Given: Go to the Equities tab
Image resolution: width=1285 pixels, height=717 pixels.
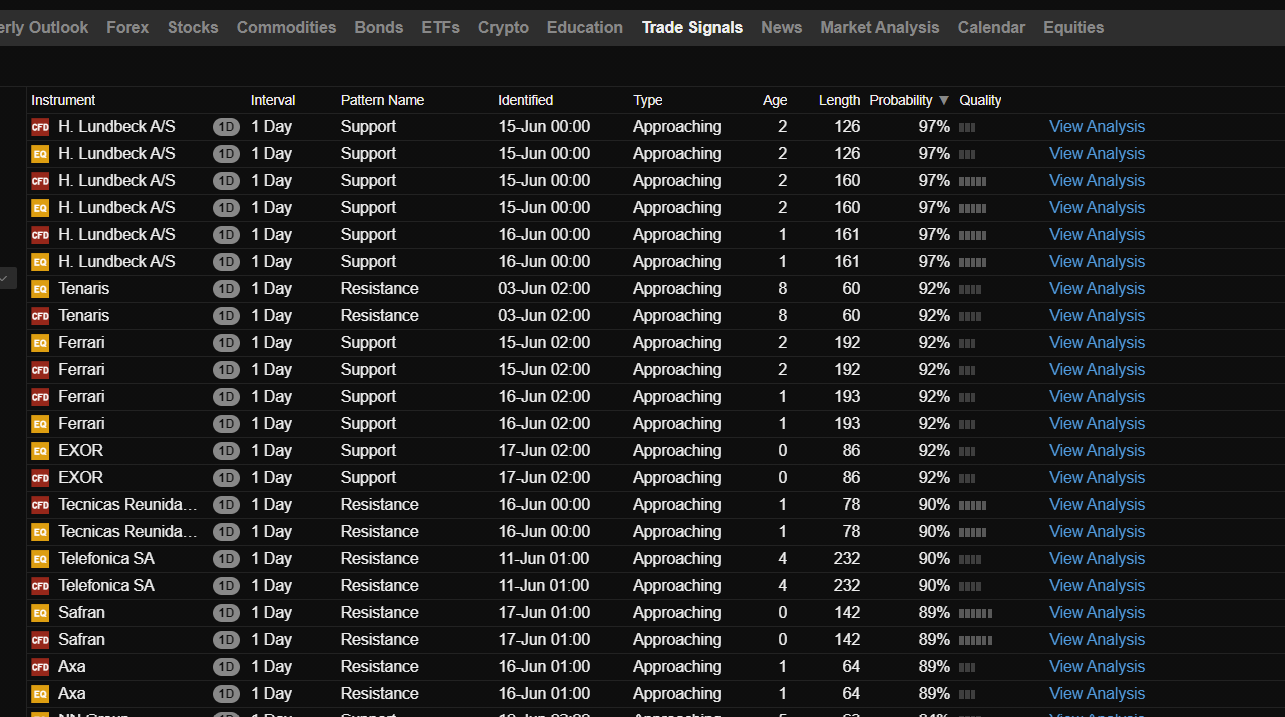Looking at the screenshot, I should click(x=1074, y=28).
